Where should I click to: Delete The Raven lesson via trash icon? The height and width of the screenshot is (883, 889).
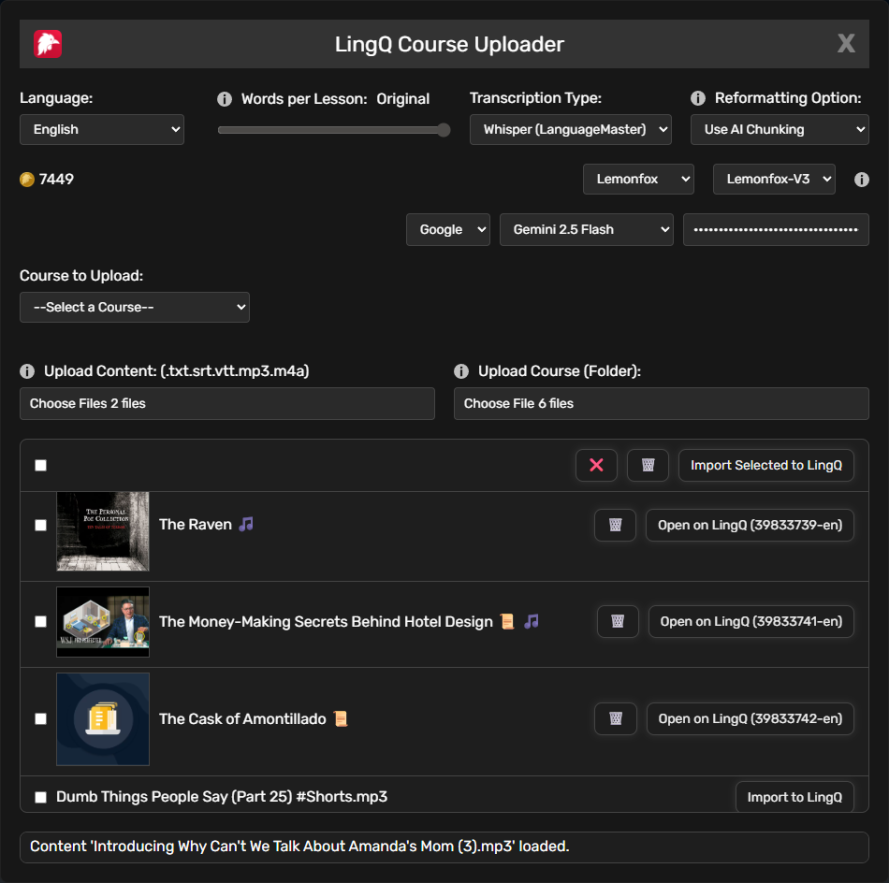(x=615, y=525)
